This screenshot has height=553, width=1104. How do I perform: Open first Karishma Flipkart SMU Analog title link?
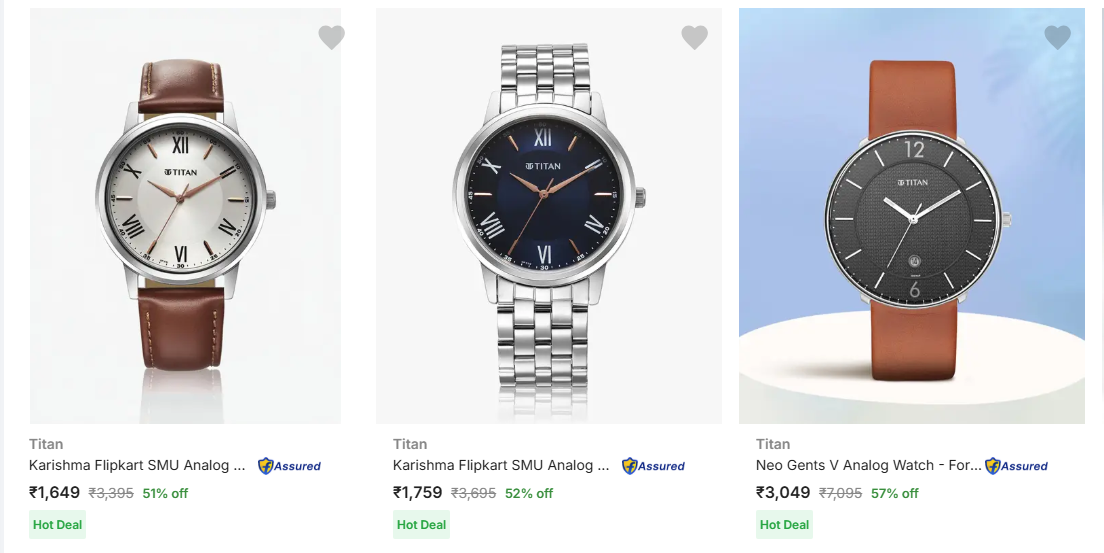point(137,465)
